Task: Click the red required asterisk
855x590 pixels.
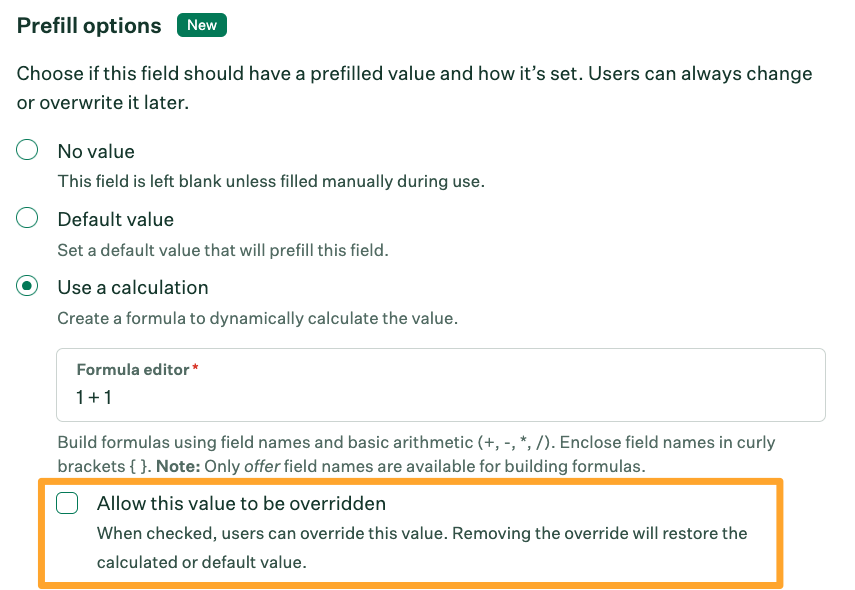Action: [x=196, y=370]
